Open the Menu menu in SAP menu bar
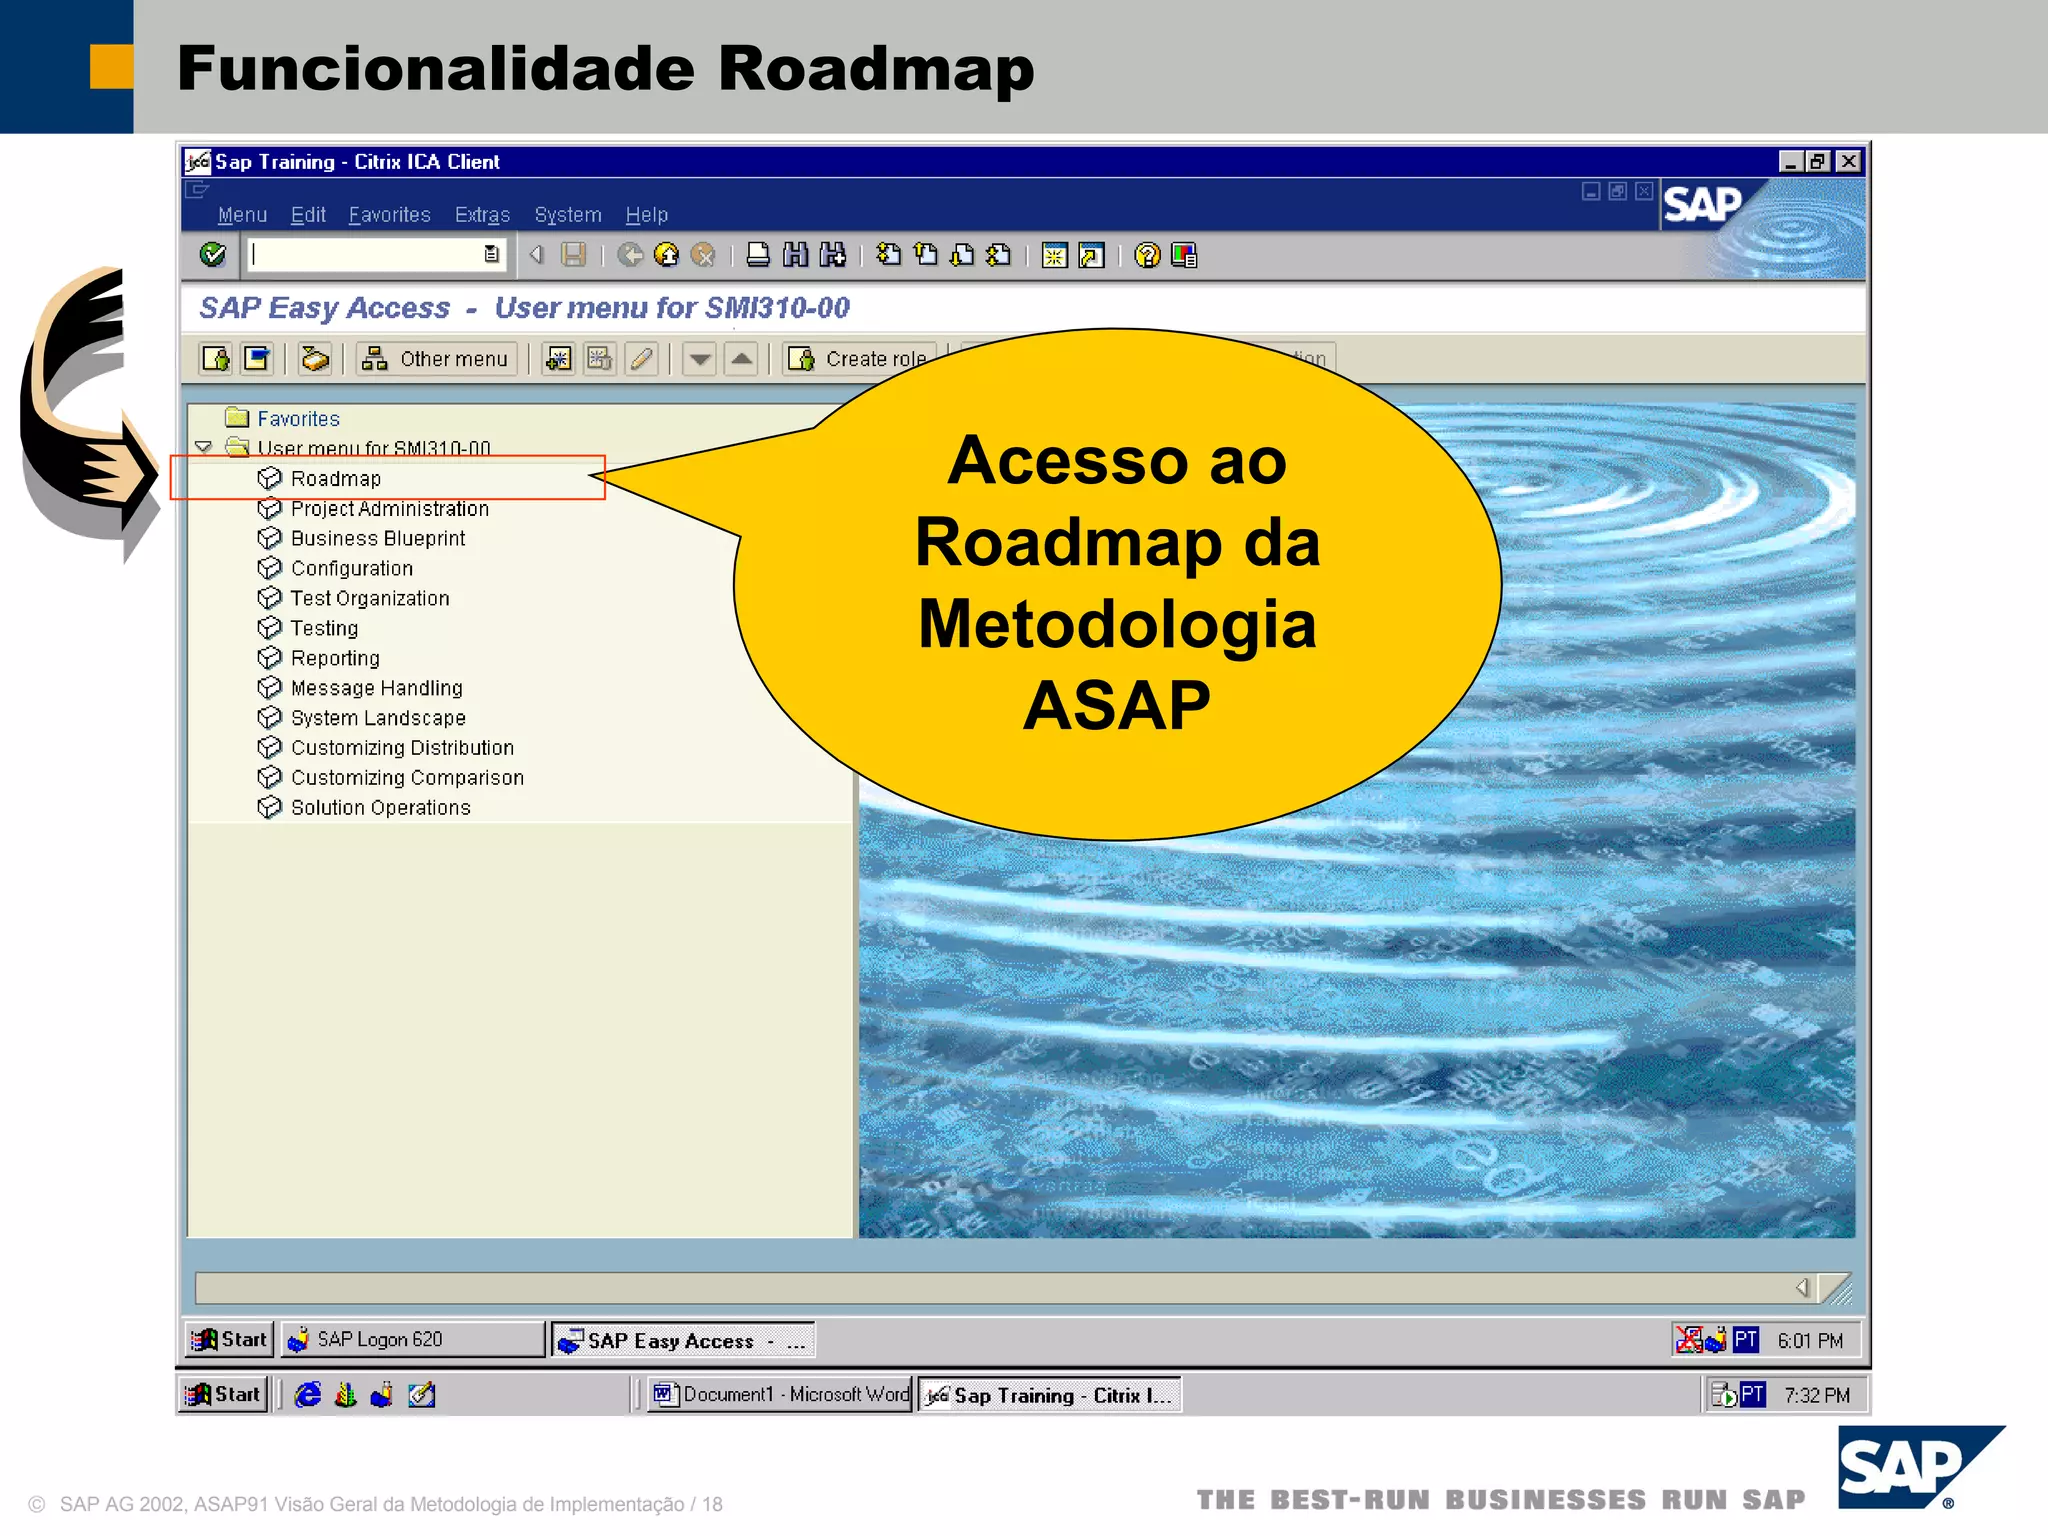This screenshot has width=2048, height=1536. coord(242,215)
